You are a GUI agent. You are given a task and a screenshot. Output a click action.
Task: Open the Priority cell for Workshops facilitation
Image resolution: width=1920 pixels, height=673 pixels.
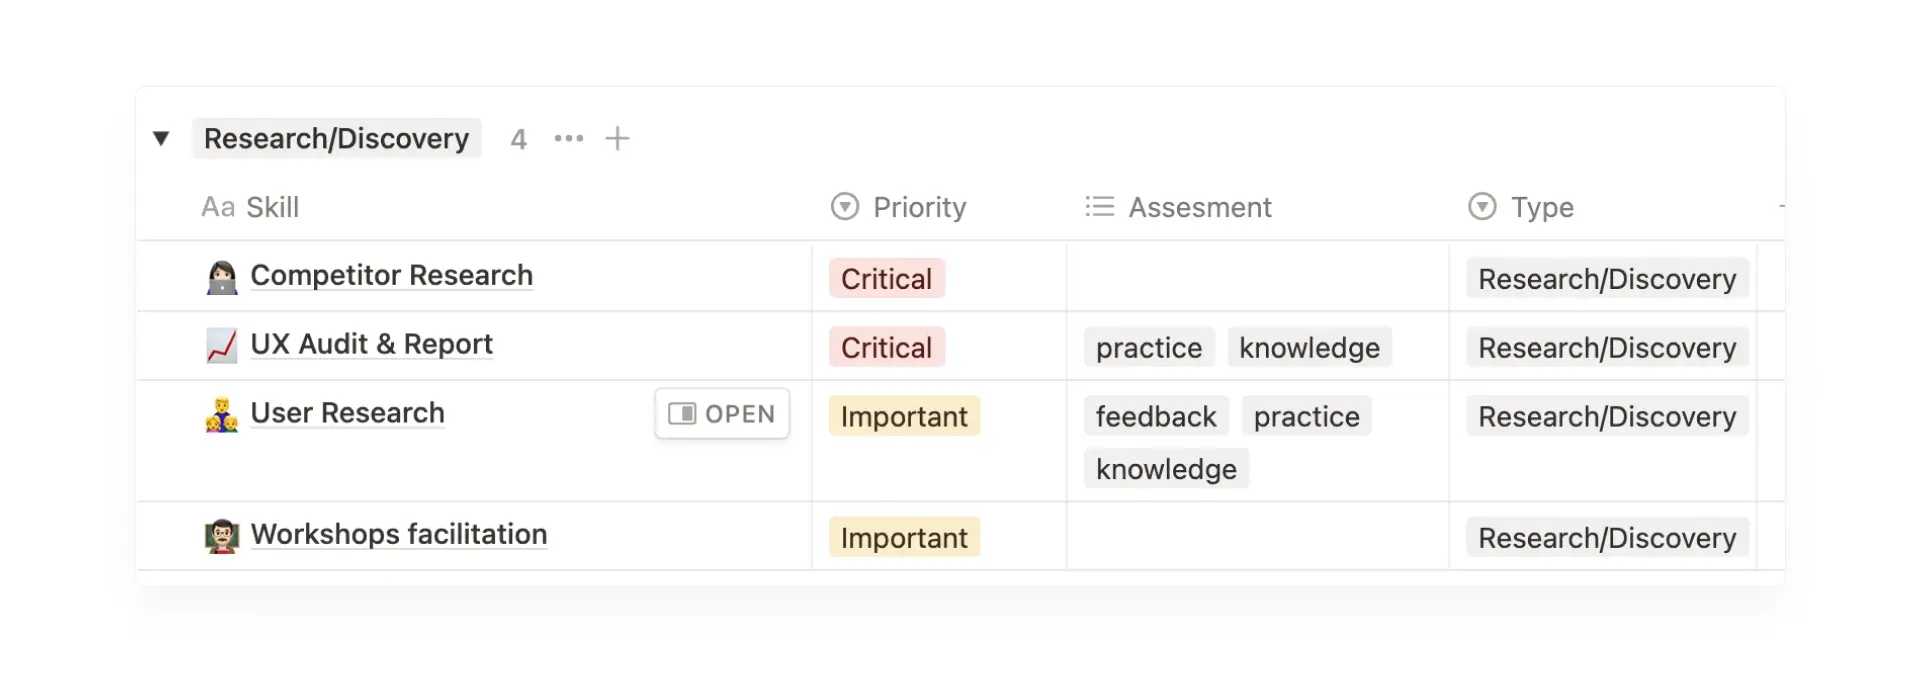coord(903,537)
